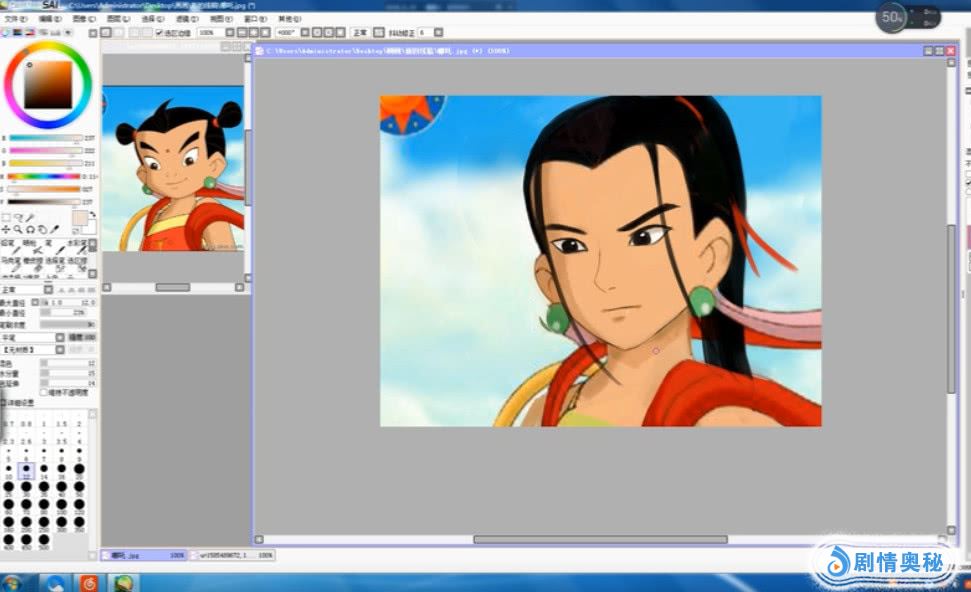
Task: Toggle the 详细设置 (advanced settings) checkbox
Action: pyautogui.click(x=4, y=403)
